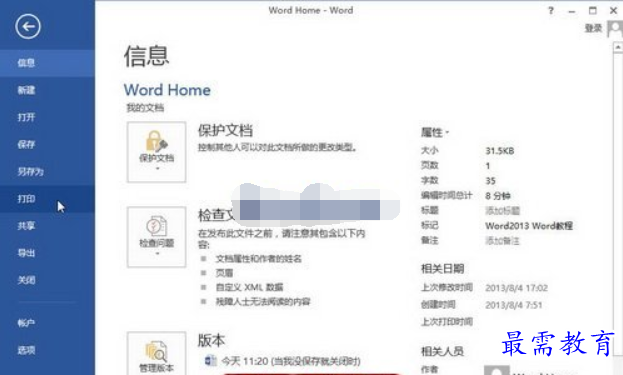Screen dimensions: 623x375
Task: Expand the 保护文档 lock button
Action: tap(157, 152)
